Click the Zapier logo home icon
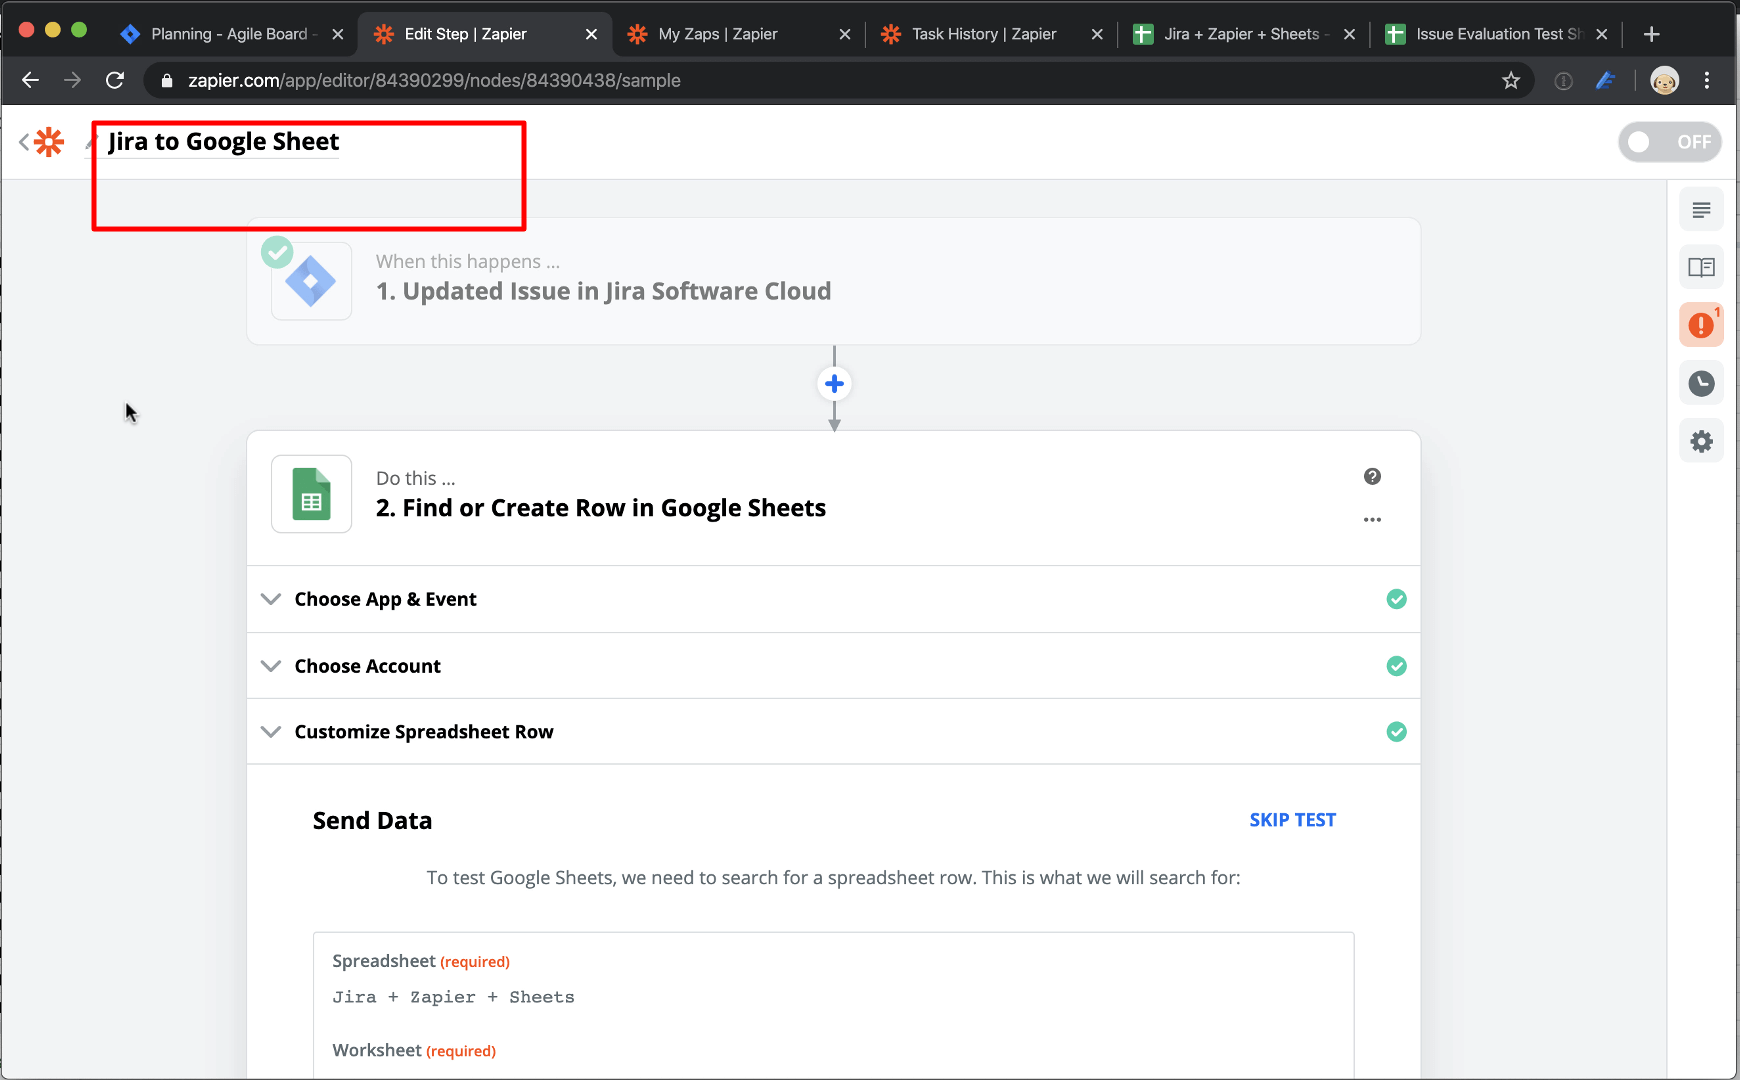This screenshot has width=1740, height=1080. [x=48, y=142]
